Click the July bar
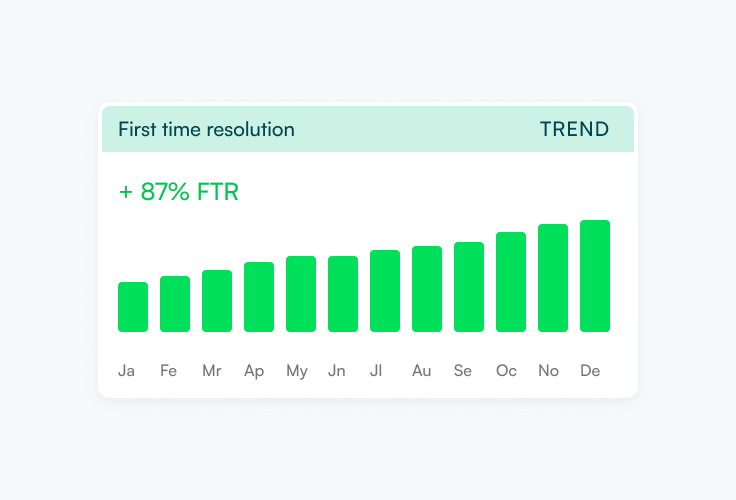 coord(385,291)
